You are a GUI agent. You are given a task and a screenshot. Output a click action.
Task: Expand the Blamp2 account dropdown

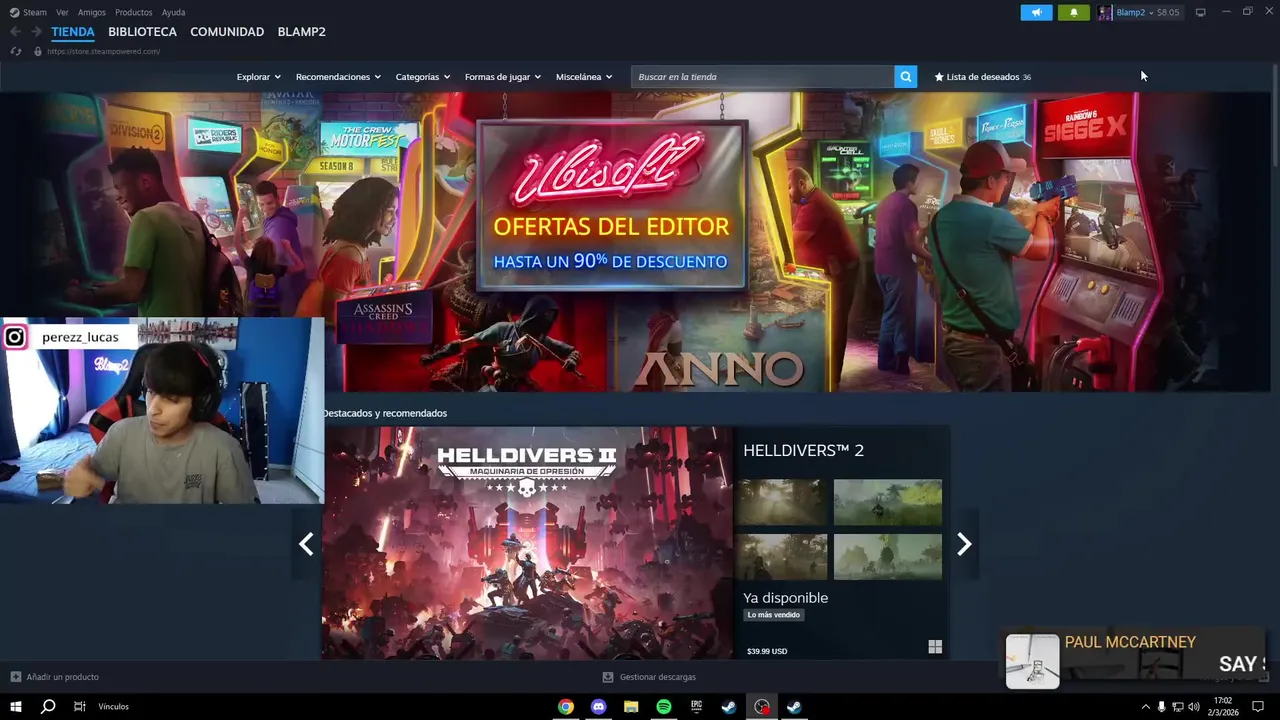tap(1134, 12)
